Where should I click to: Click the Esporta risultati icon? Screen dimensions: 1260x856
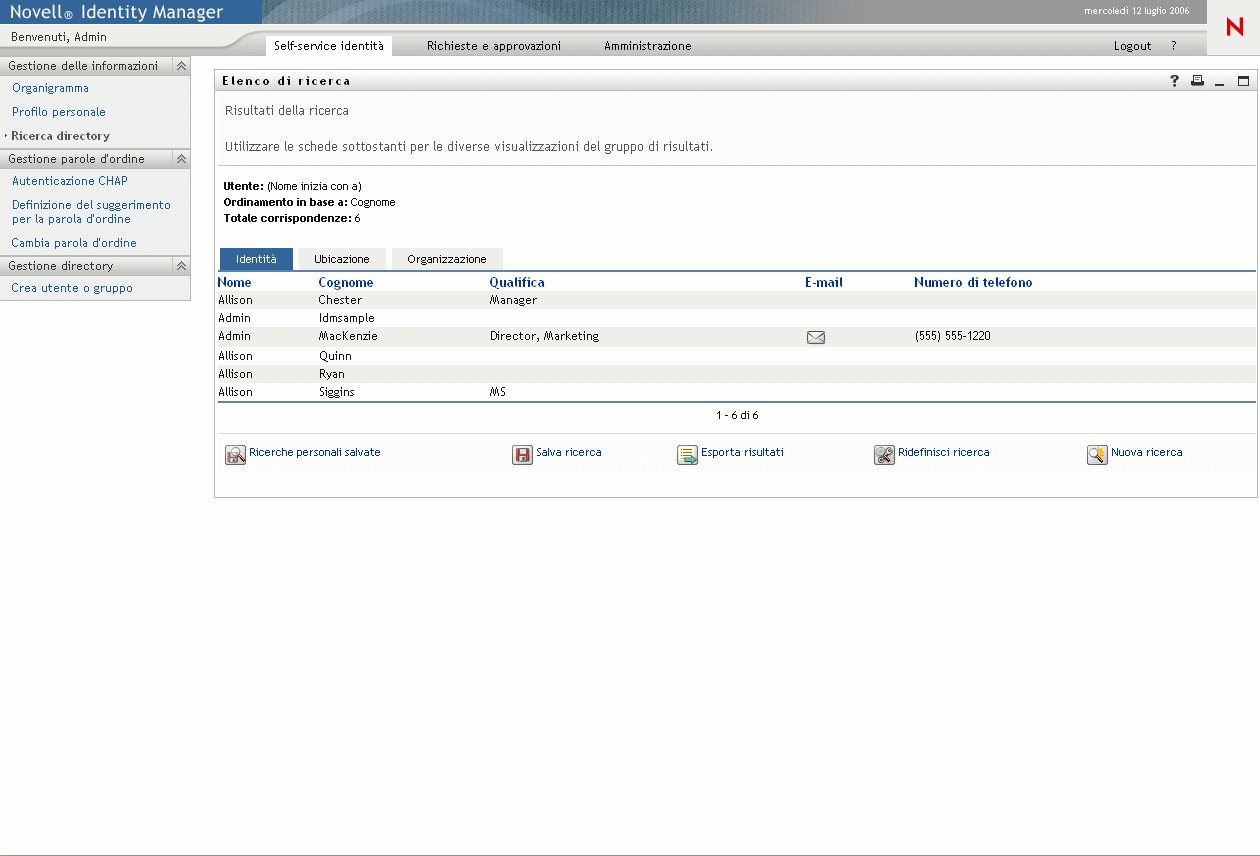tap(687, 455)
